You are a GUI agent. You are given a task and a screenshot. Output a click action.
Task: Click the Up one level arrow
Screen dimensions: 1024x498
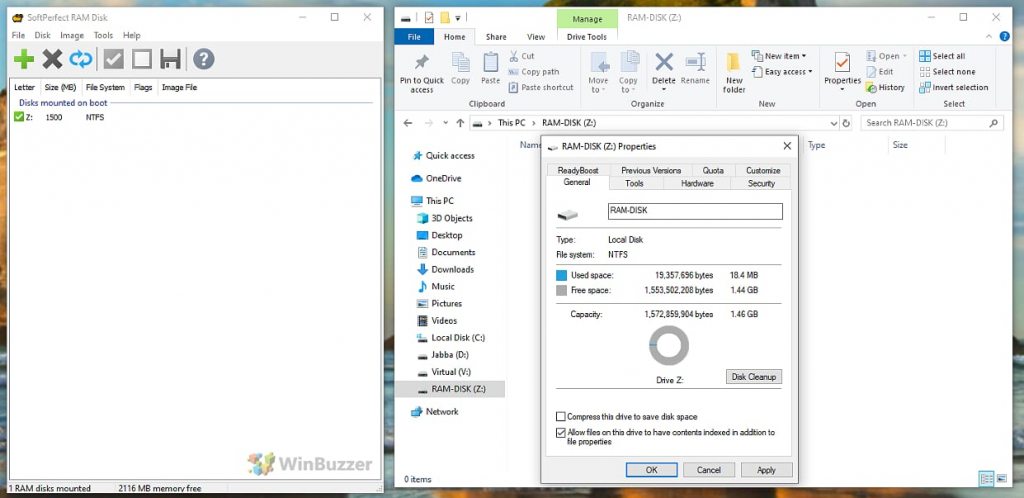tap(460, 123)
